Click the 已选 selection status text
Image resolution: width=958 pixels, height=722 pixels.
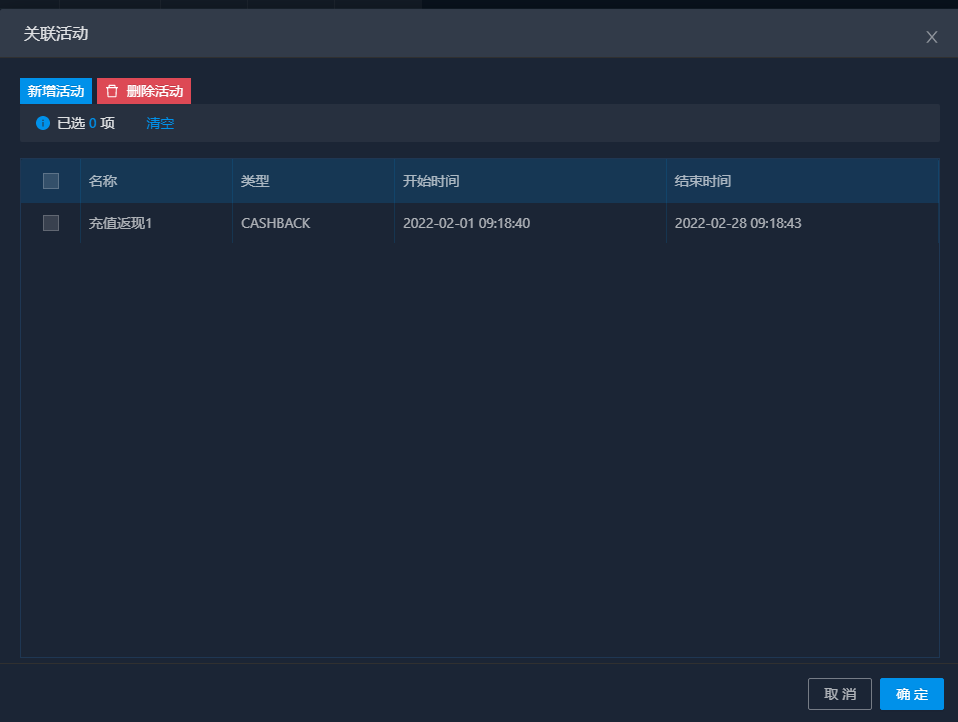tap(71, 123)
